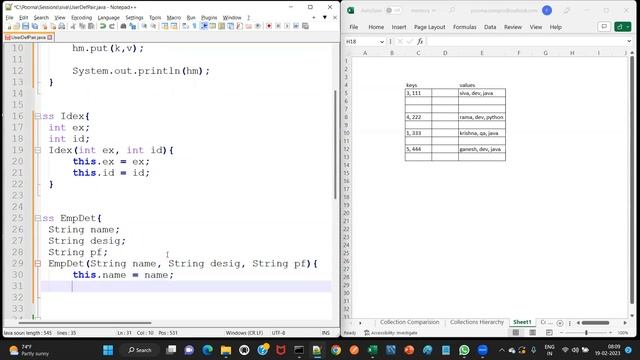Click Windows (CR LF) in Notepad++ status bar
Screen dimensions: 640x360
(x=244, y=333)
